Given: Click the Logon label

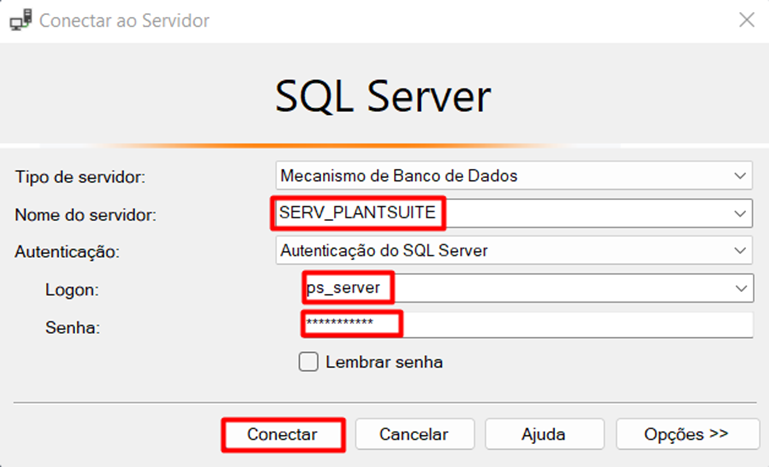Looking at the screenshot, I should (72, 290).
